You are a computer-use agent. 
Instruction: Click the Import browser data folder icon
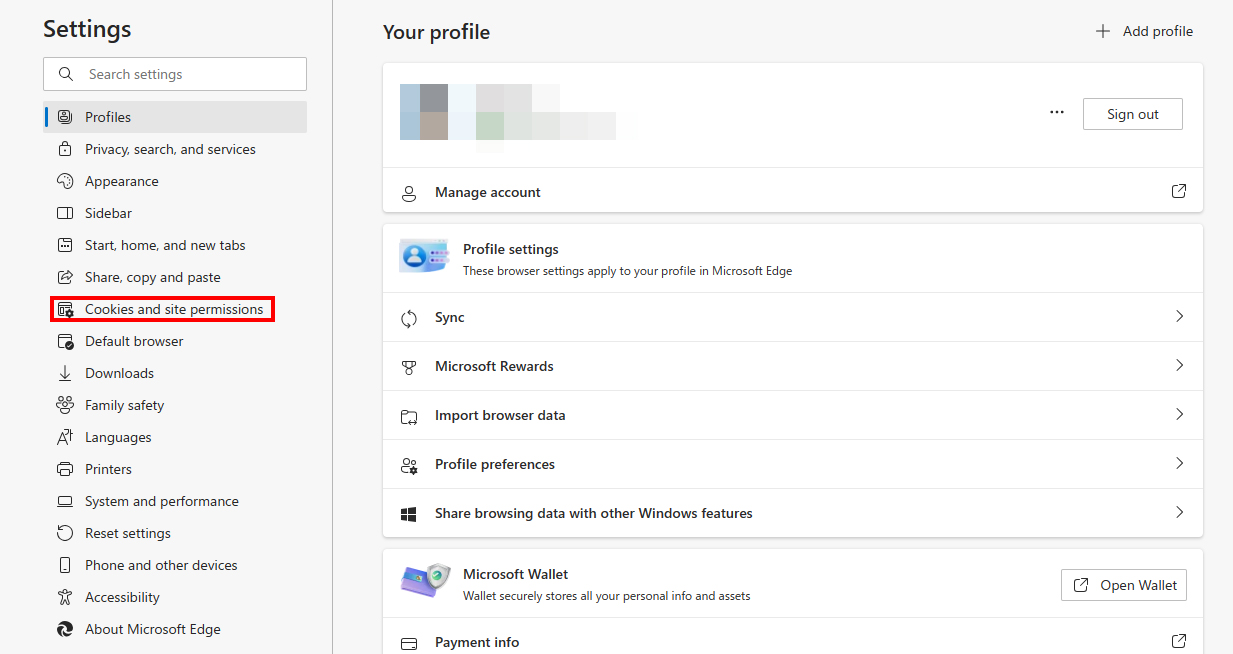[x=409, y=416]
